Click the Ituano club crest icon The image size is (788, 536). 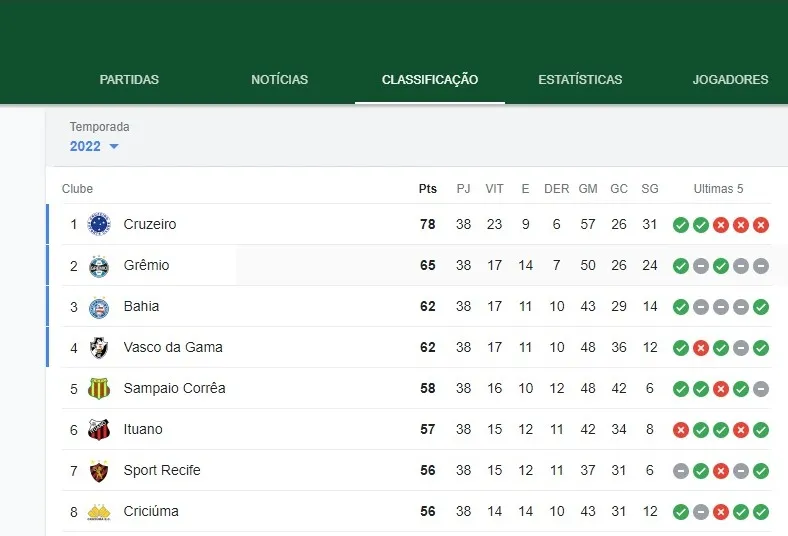coord(99,430)
